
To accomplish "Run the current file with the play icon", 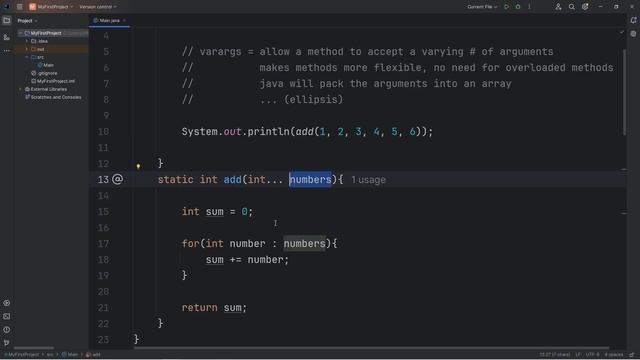I will click(507, 7).
